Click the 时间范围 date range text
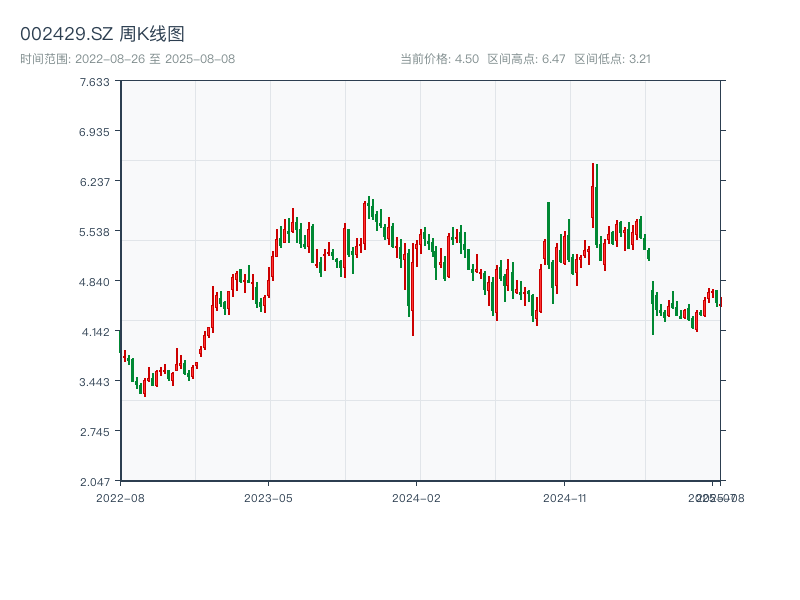The image size is (800, 600). click(127, 59)
